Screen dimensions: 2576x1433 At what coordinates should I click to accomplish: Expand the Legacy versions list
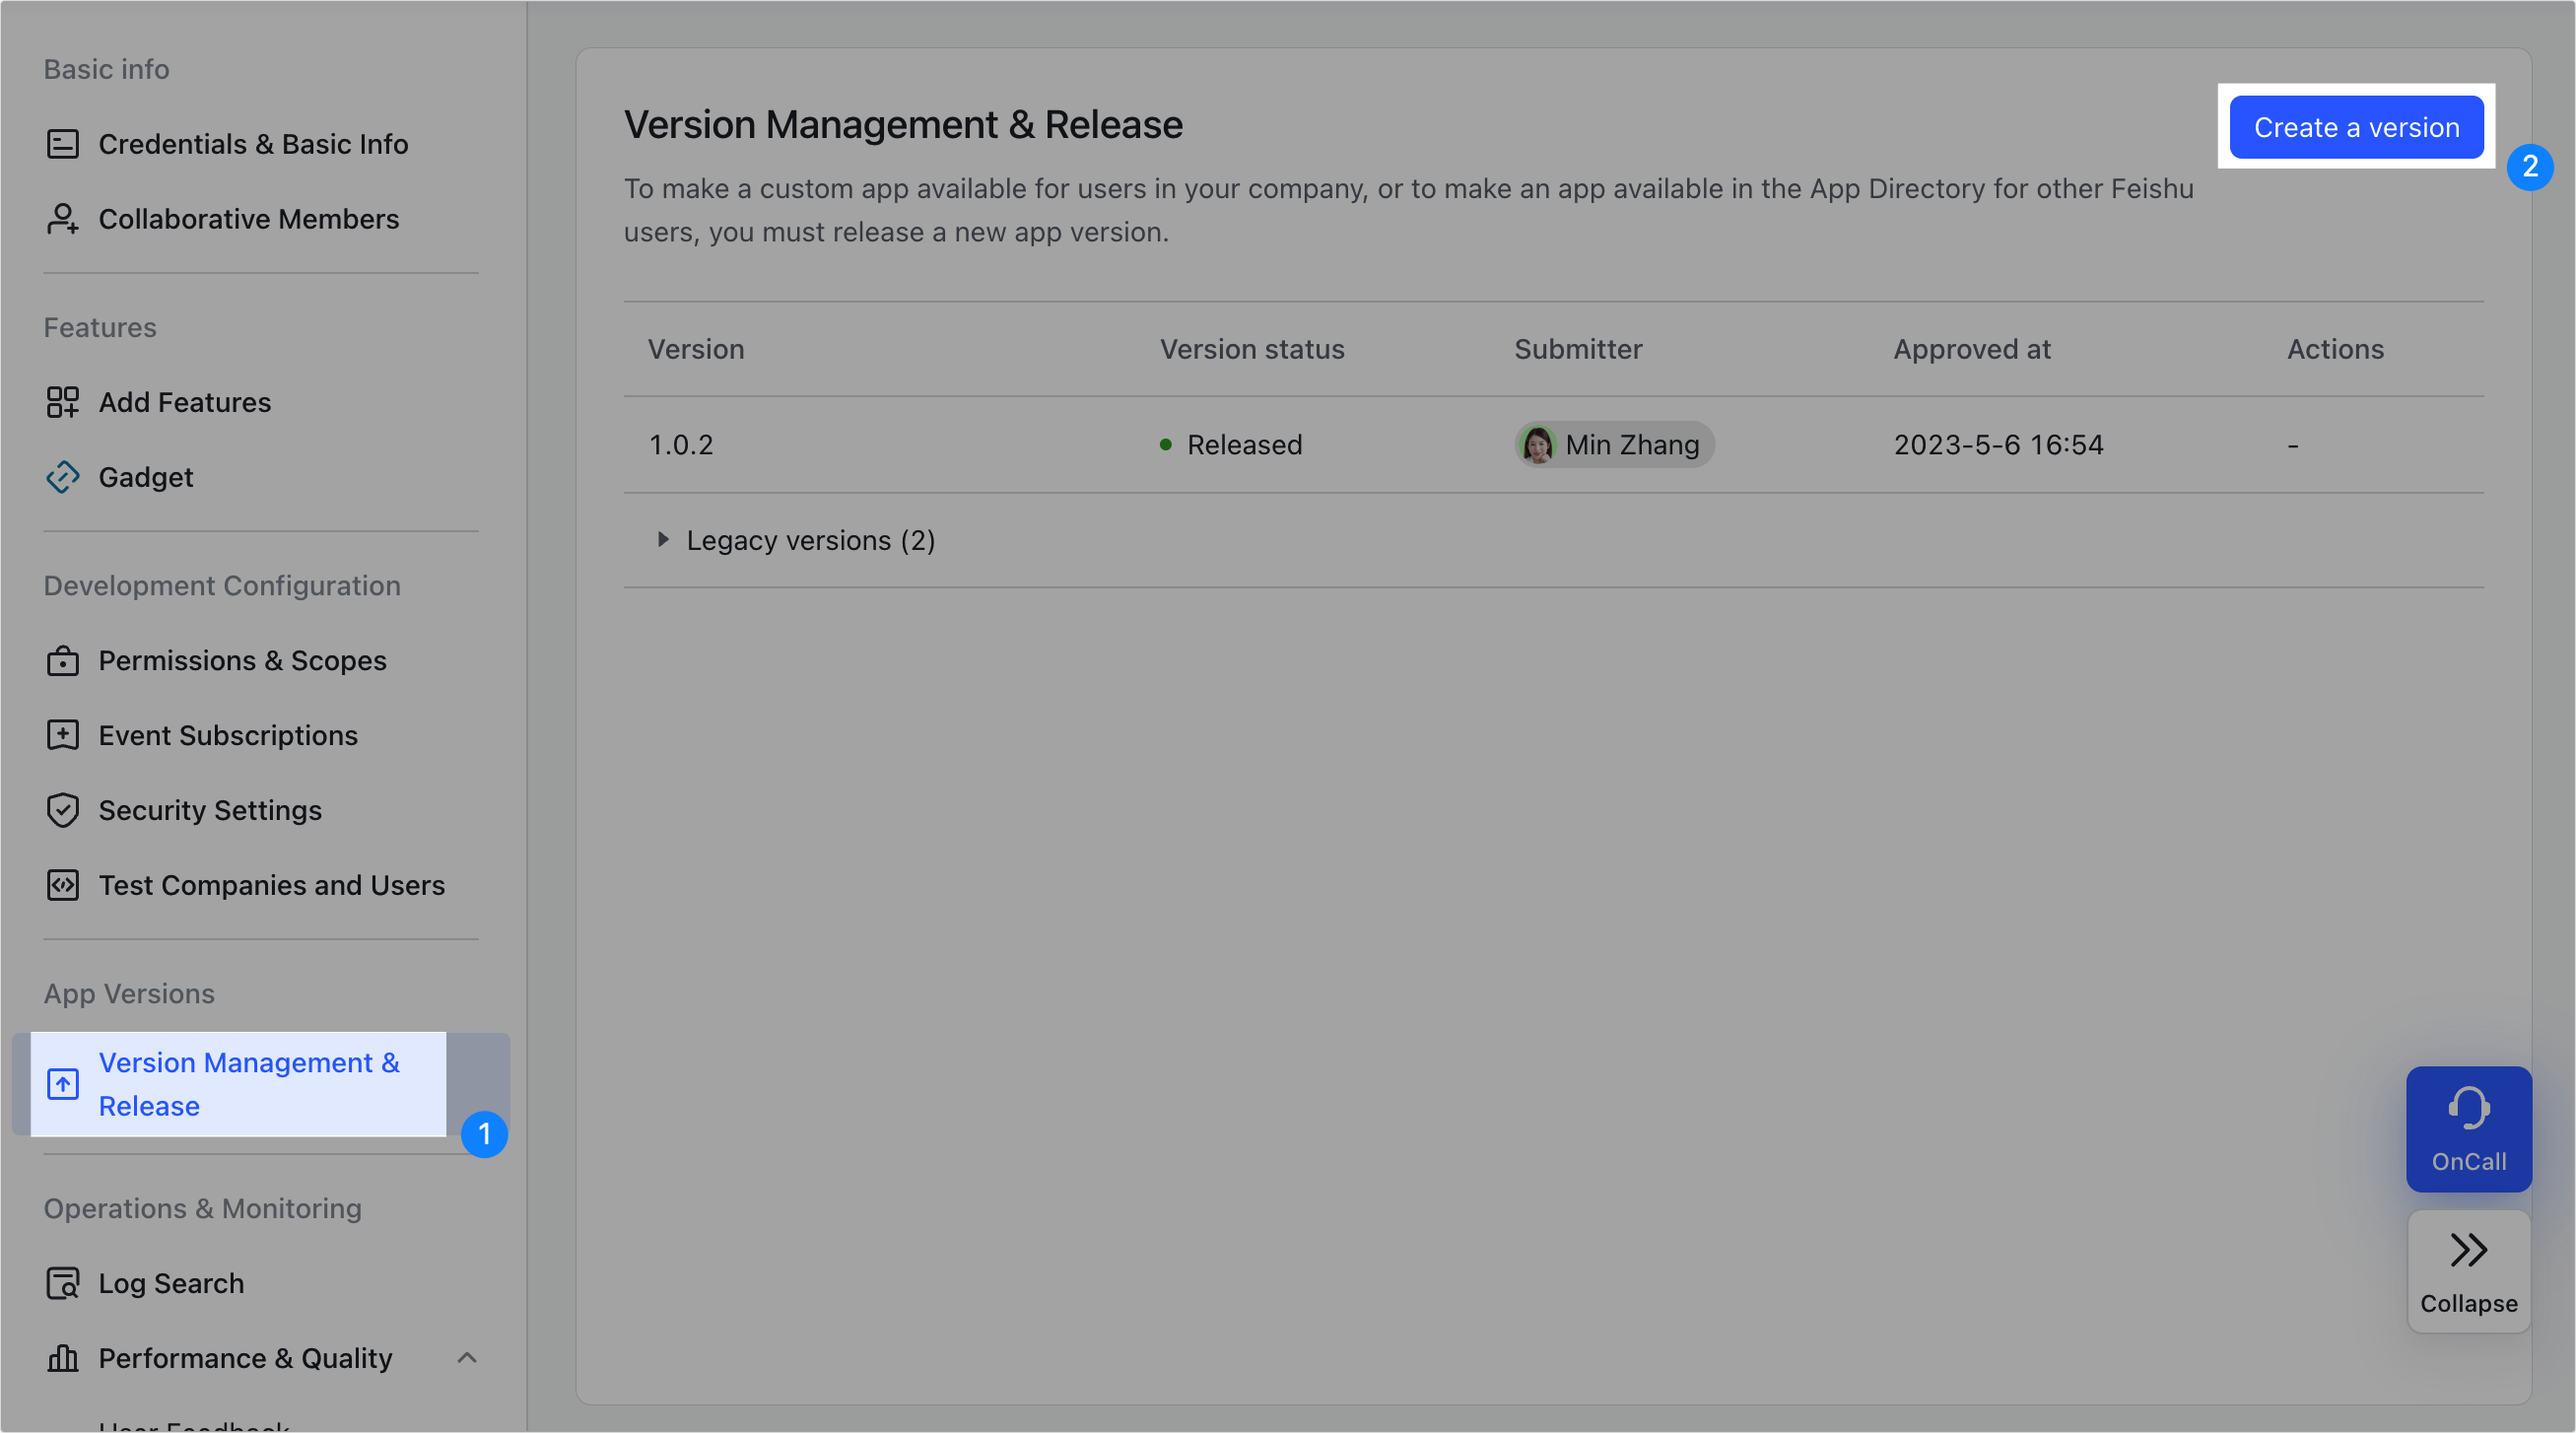coord(664,540)
